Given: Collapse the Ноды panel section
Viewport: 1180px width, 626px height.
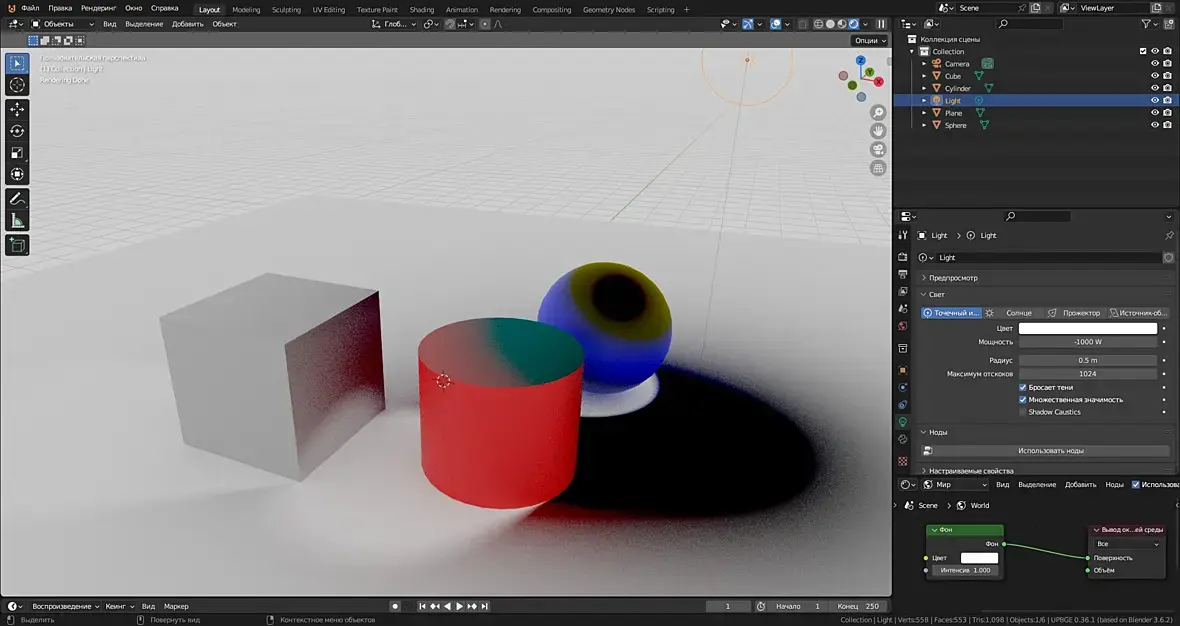Looking at the screenshot, I should [938, 432].
